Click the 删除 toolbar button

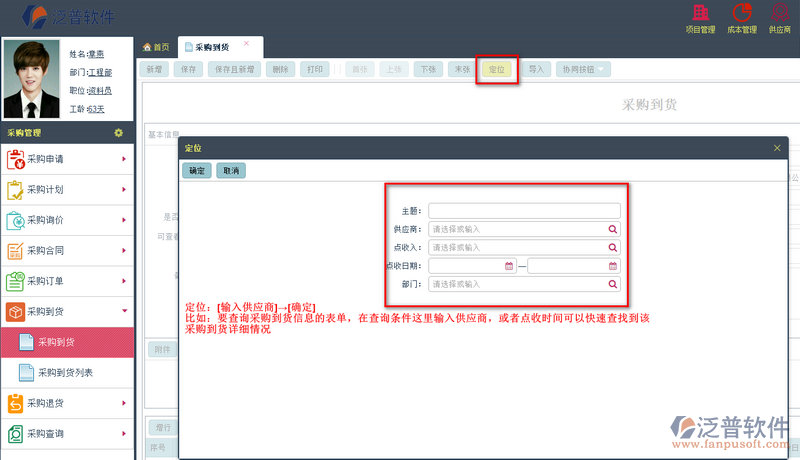pyautogui.click(x=280, y=69)
